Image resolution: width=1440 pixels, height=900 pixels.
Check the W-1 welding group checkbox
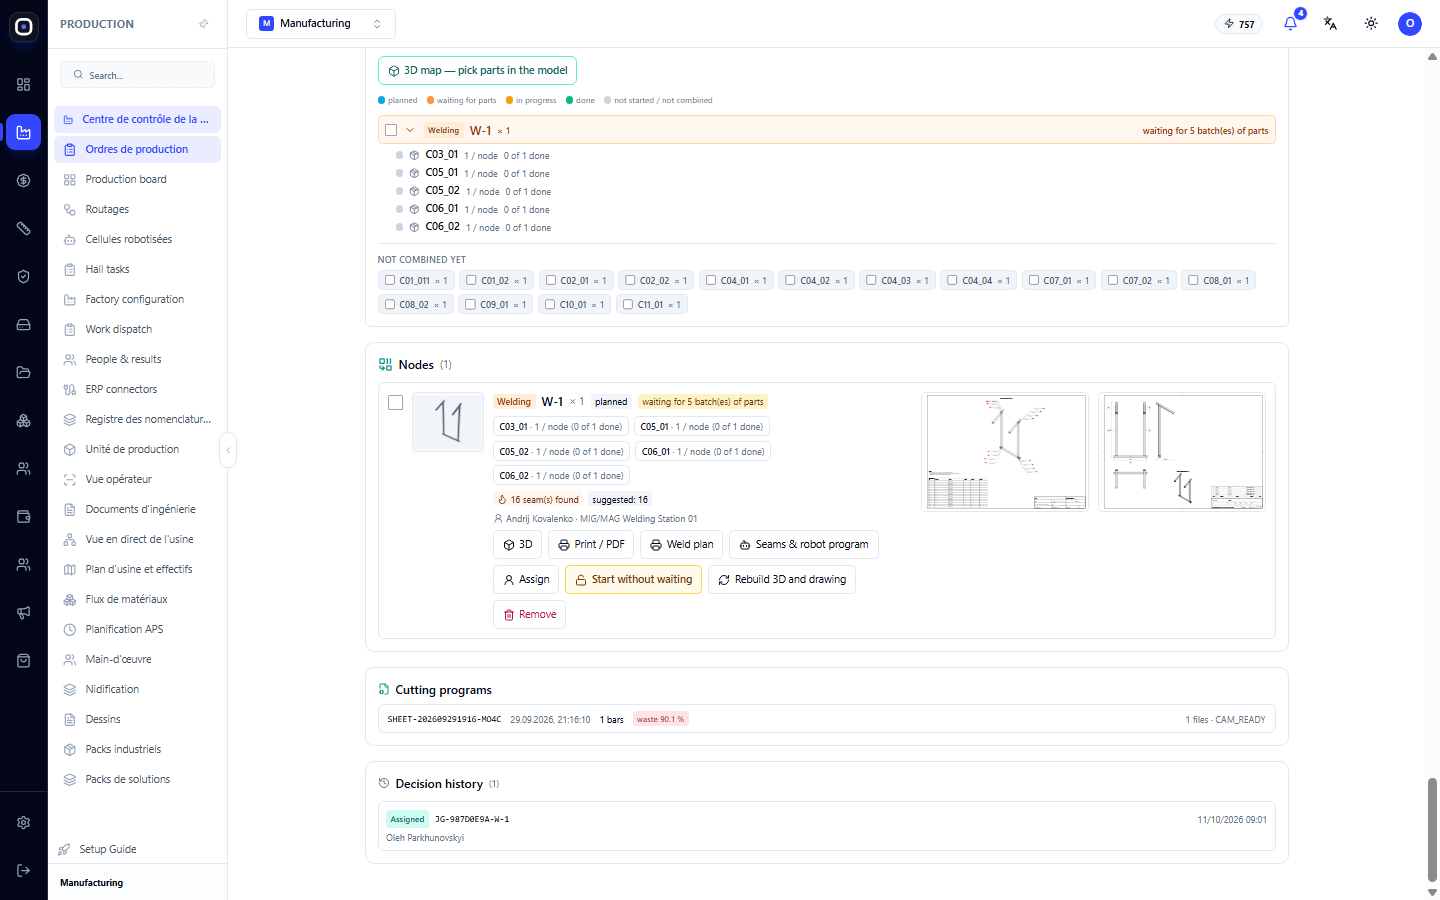coord(391,130)
